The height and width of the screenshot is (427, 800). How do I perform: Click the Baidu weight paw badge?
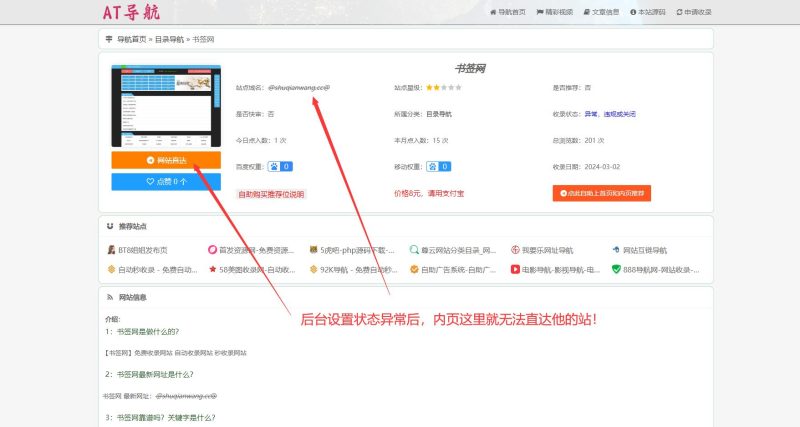tap(282, 166)
